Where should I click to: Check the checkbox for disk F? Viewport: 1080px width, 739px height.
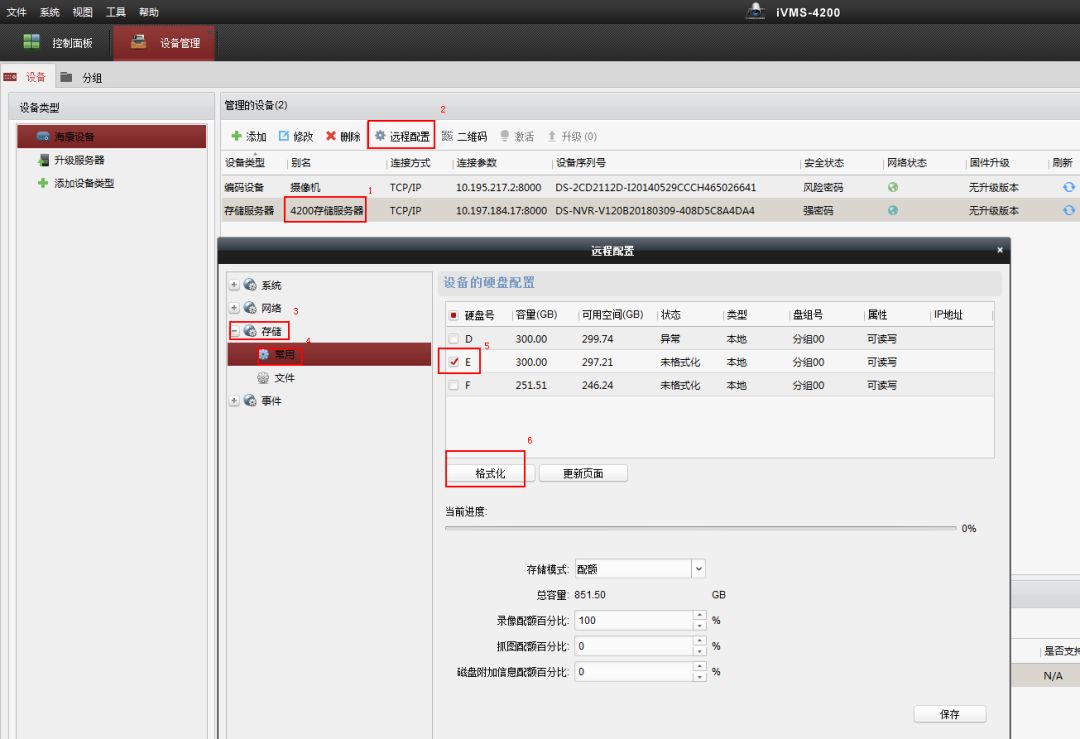point(455,385)
